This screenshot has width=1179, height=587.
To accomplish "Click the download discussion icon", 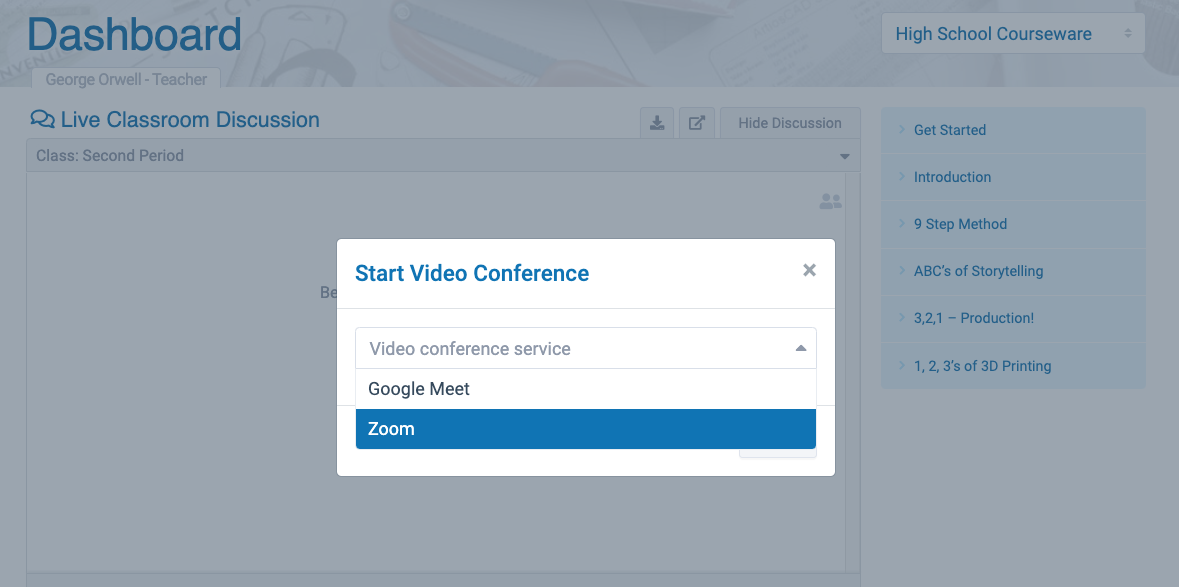I will (x=657, y=123).
